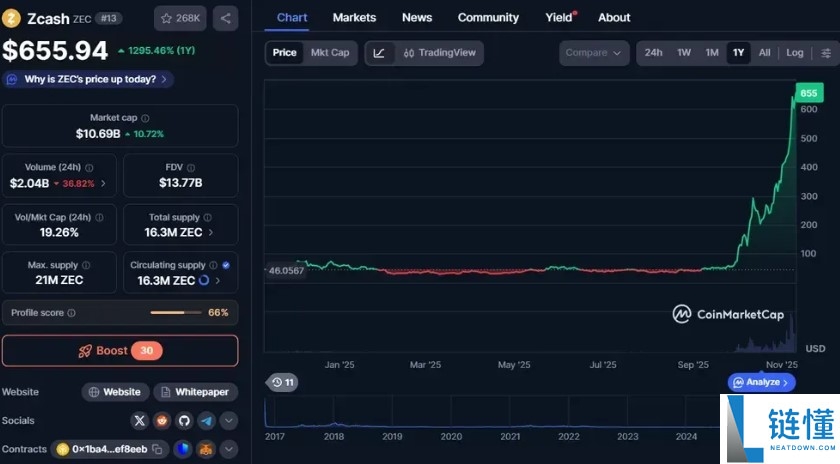Click 2018 on timeline range slider

point(334,437)
